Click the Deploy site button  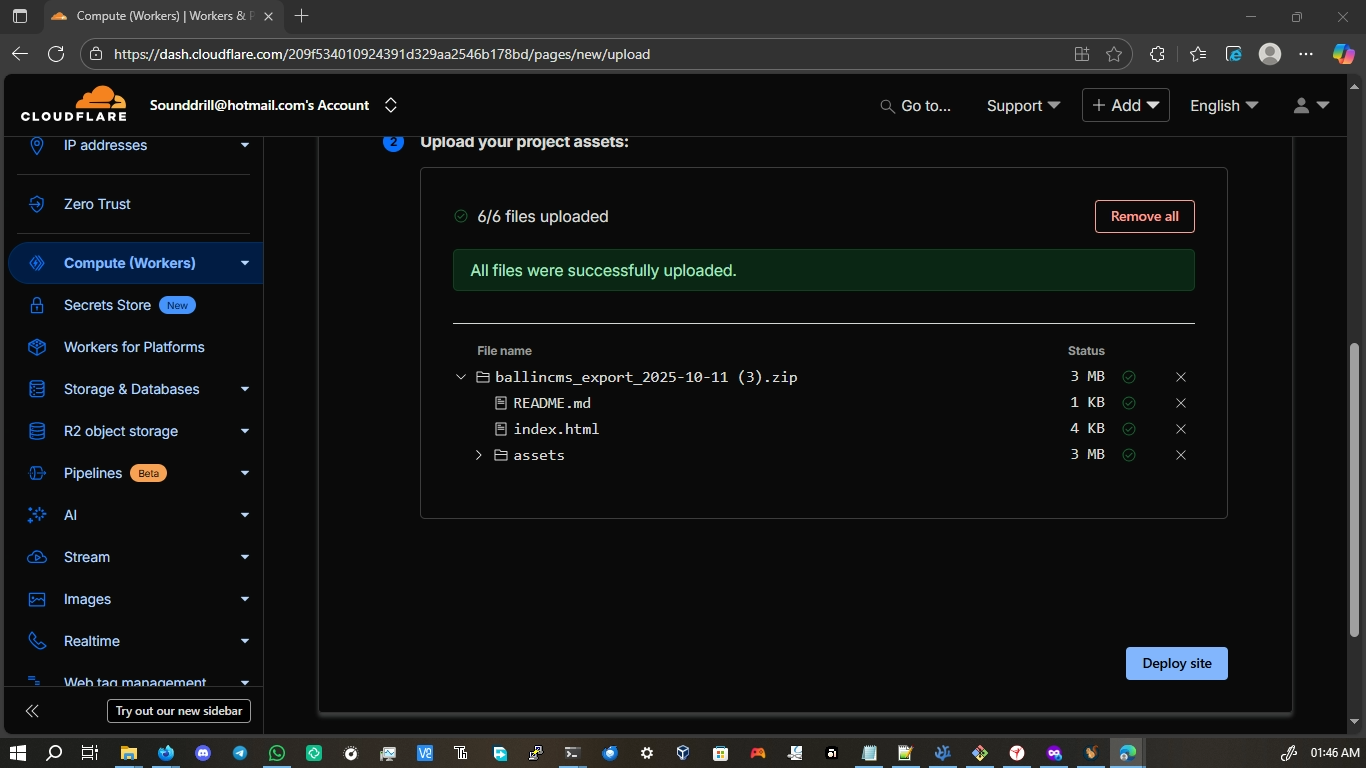1175,663
